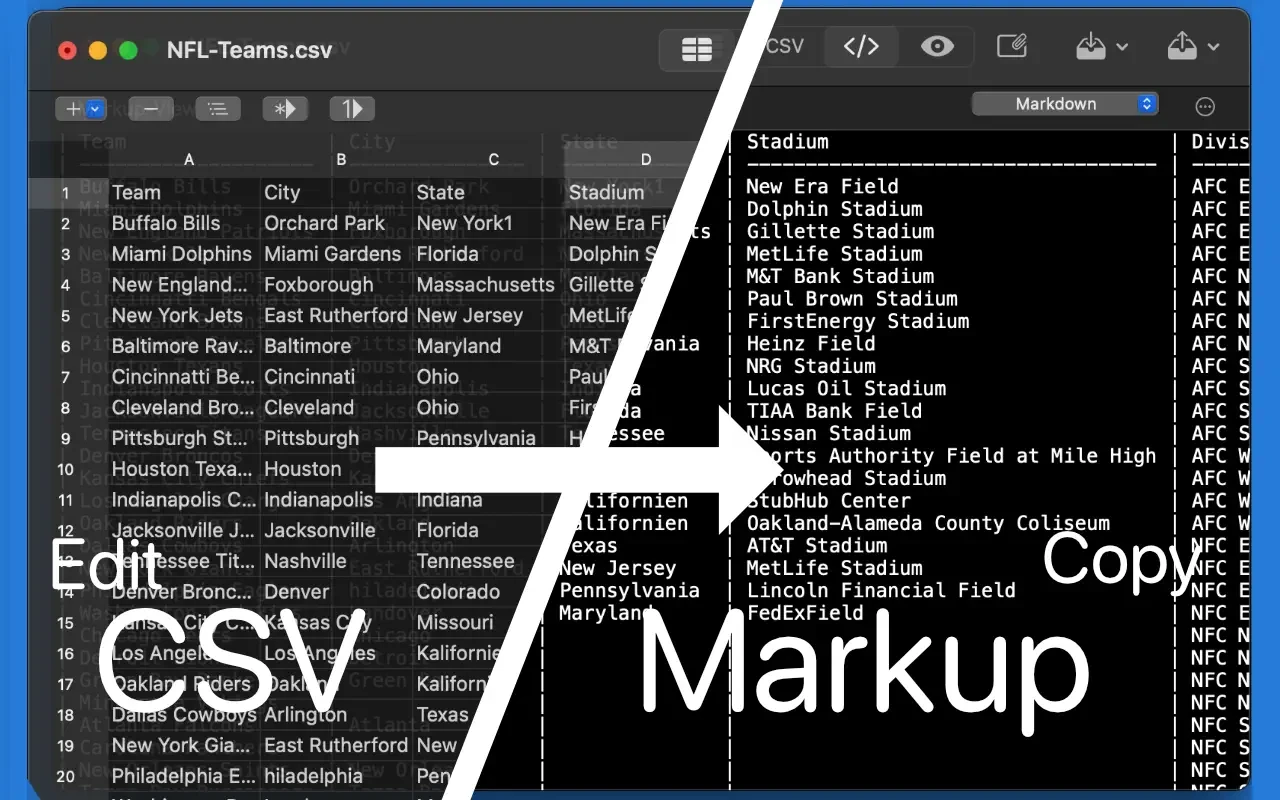Click the numbered arrow toolbar button

point(352,109)
